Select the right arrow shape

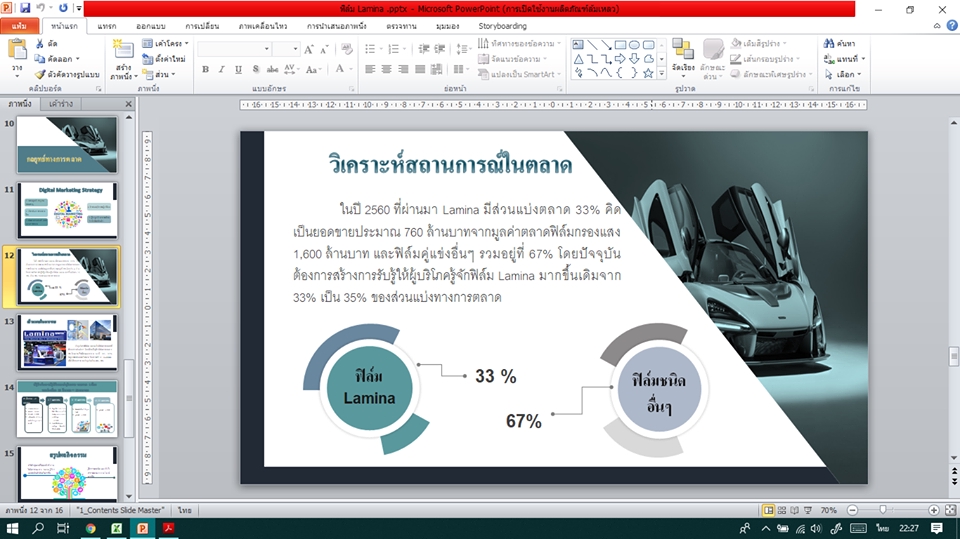tap(620, 59)
